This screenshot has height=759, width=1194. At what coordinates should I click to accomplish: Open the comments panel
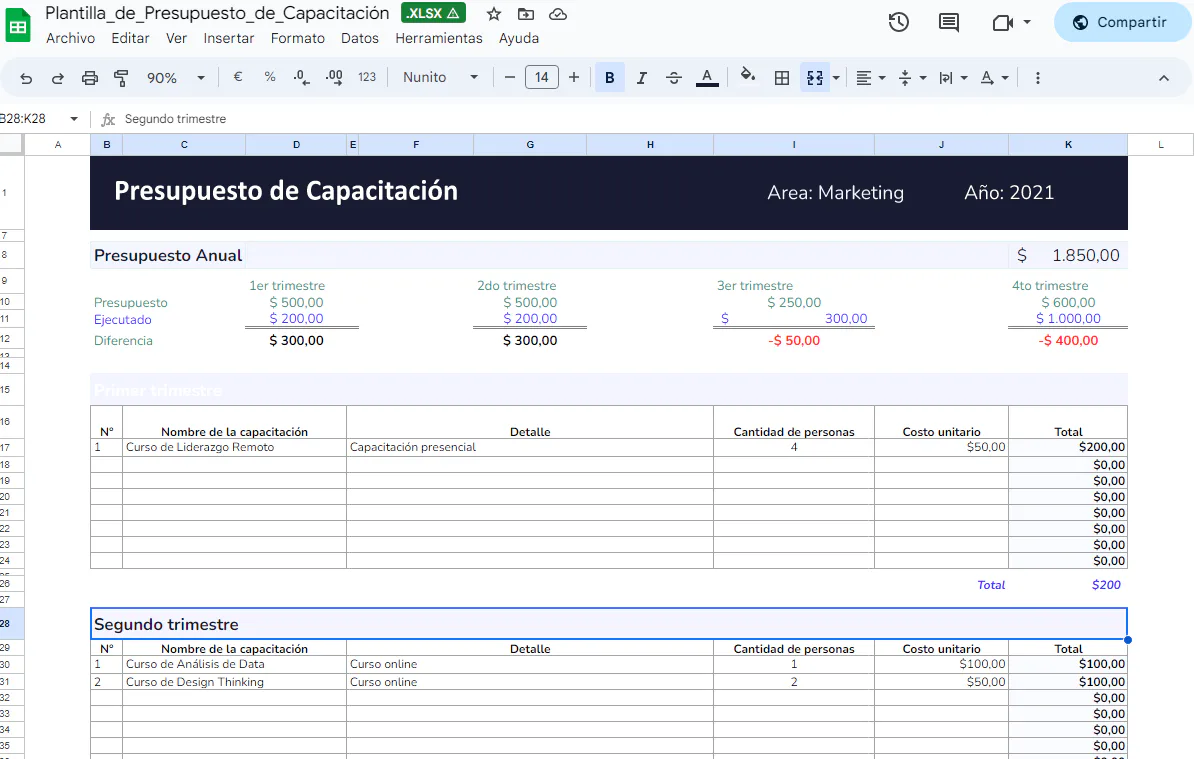tap(948, 22)
